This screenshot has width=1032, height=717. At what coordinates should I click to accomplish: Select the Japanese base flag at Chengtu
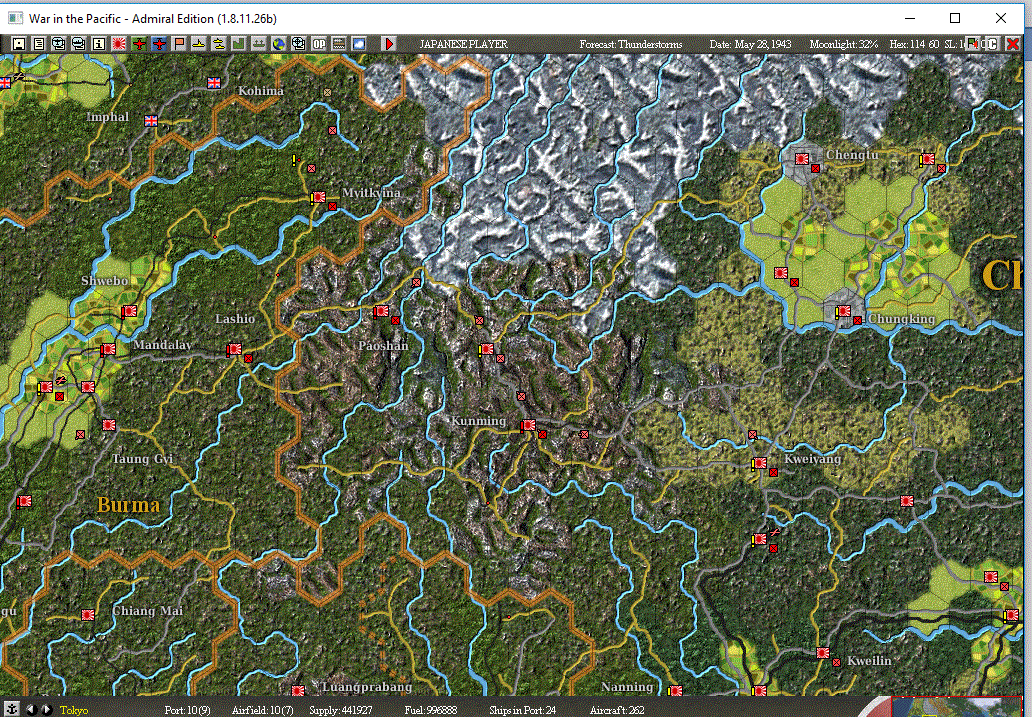[802, 159]
